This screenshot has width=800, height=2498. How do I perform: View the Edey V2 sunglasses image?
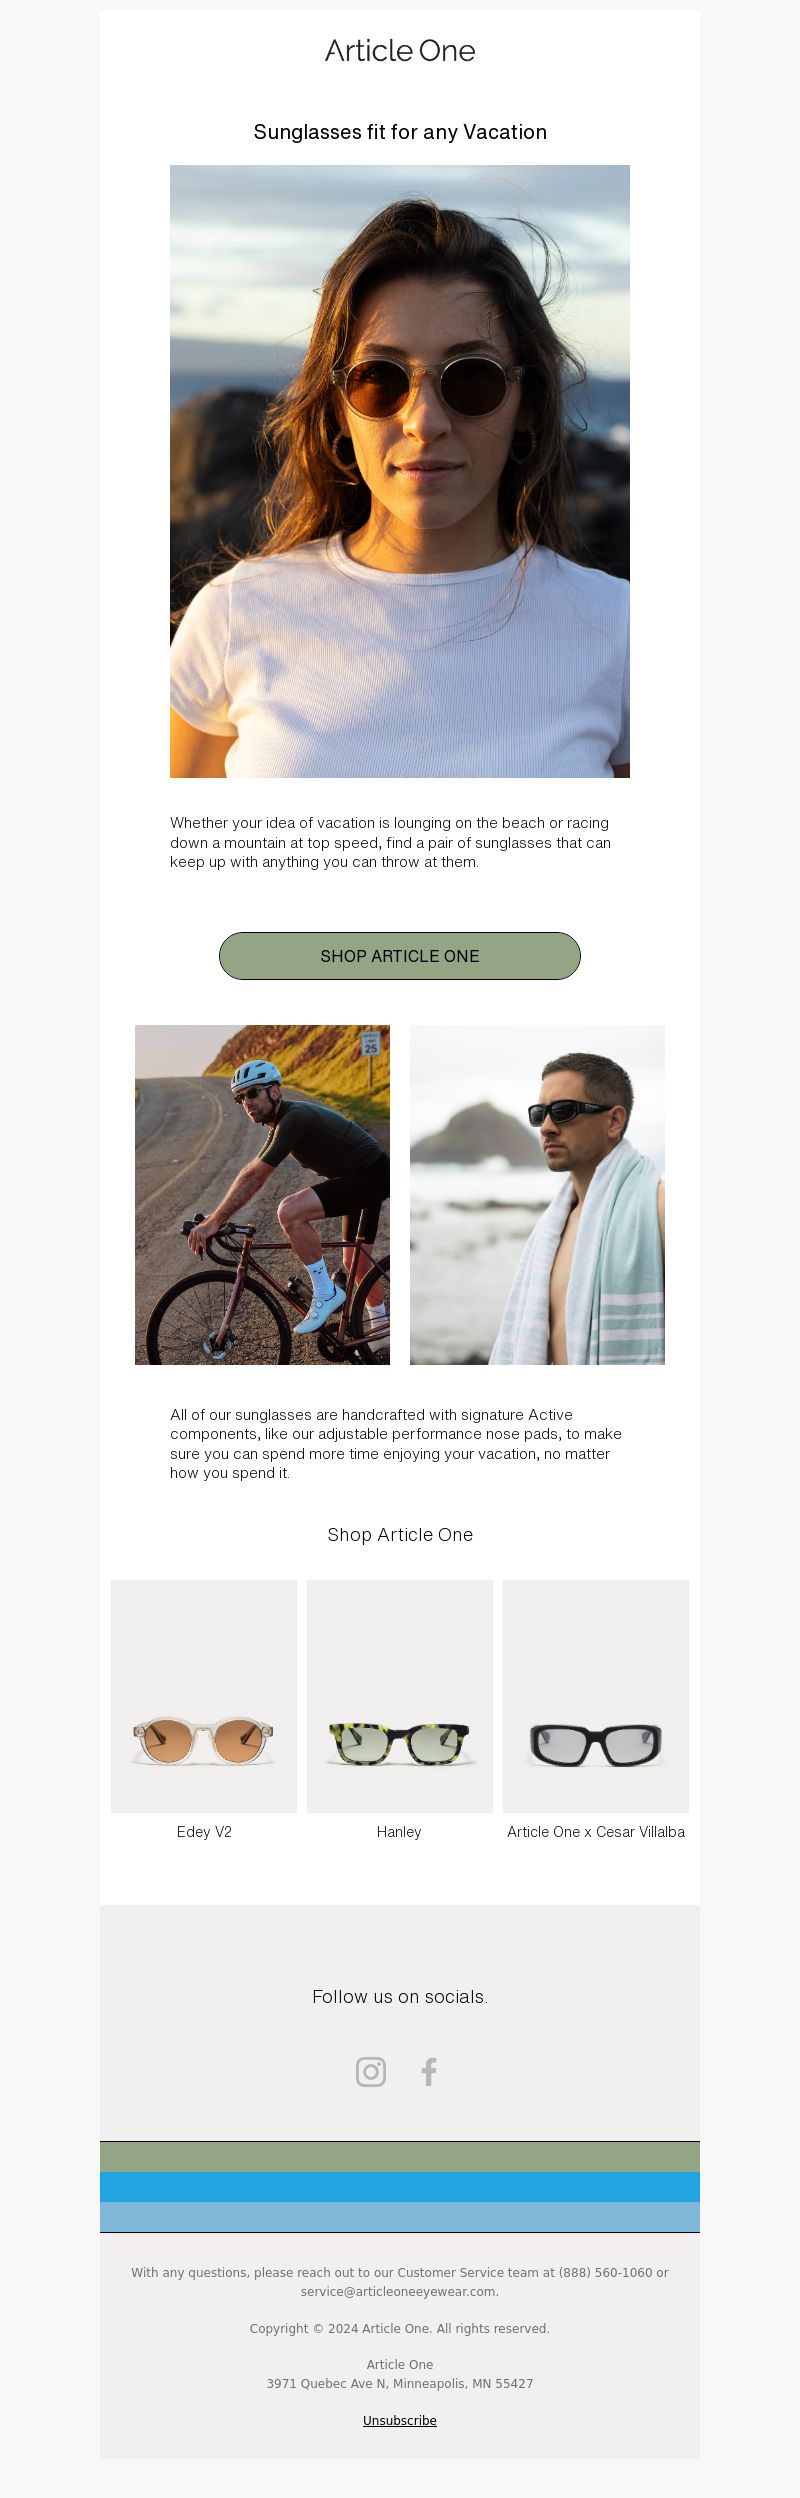point(204,1696)
